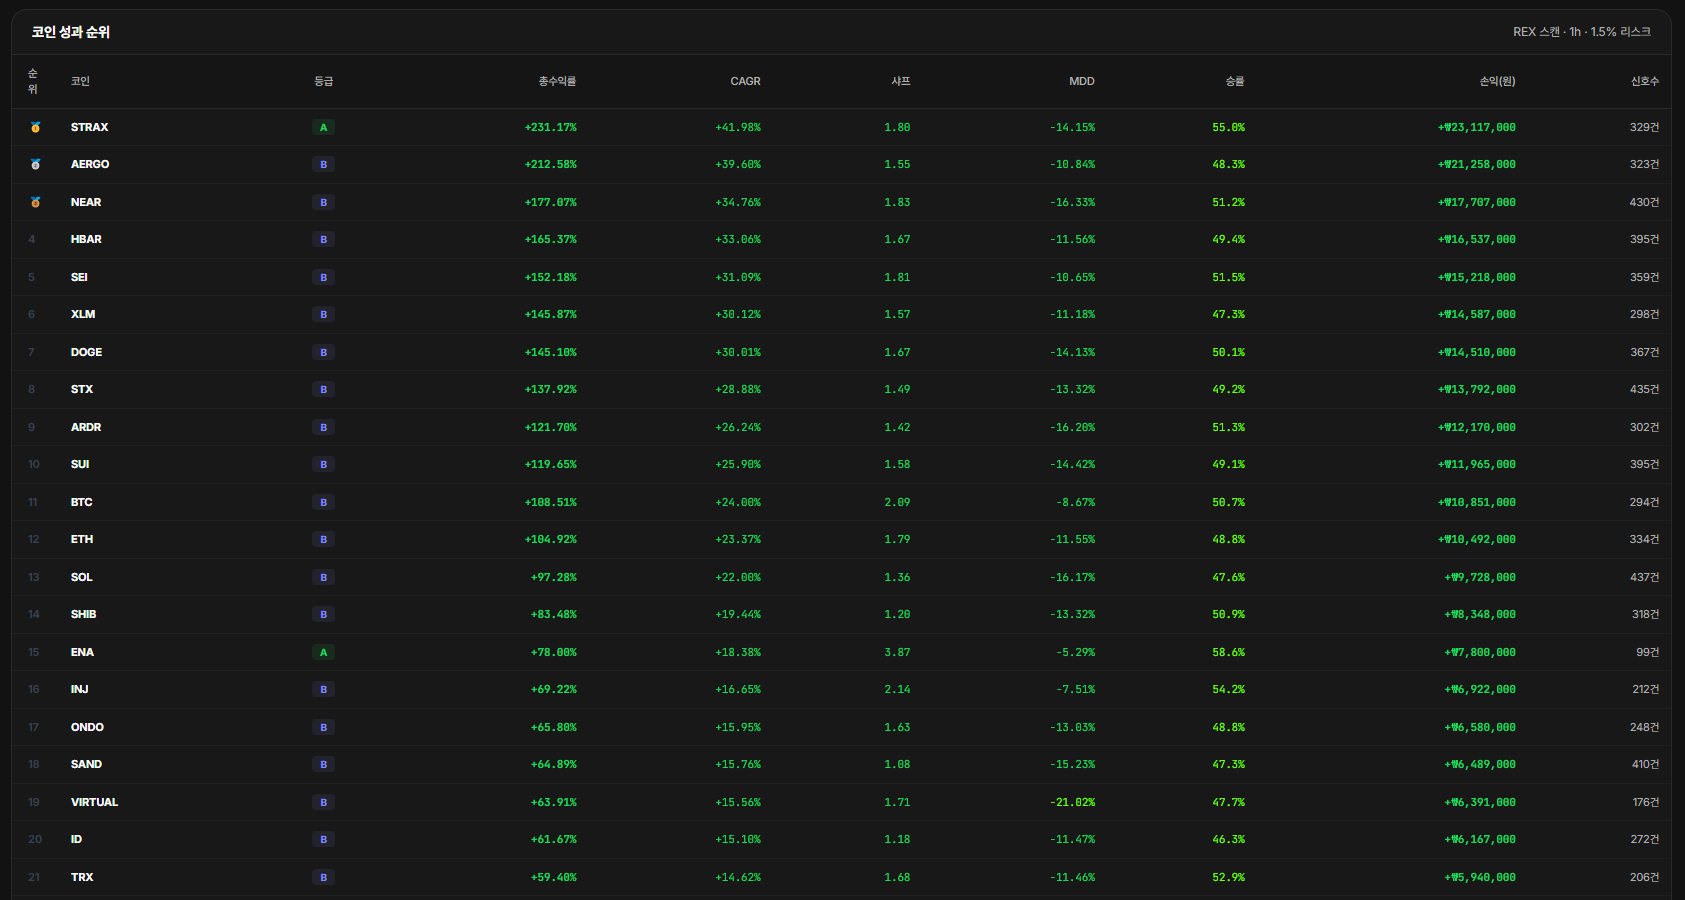
Task: Select the INJ coin name
Action: tap(80, 689)
